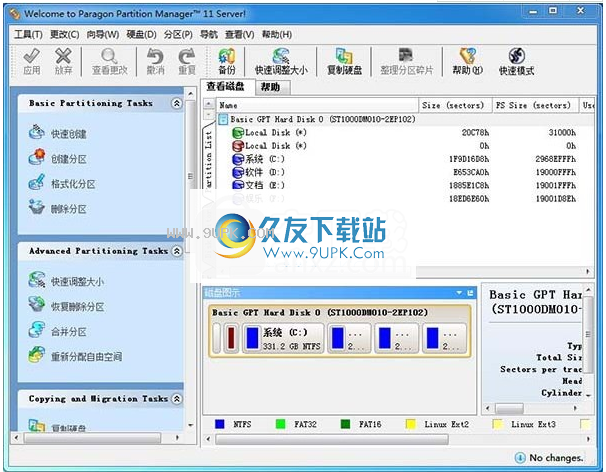Click the NTFS blue legend swatch

pos(220,424)
